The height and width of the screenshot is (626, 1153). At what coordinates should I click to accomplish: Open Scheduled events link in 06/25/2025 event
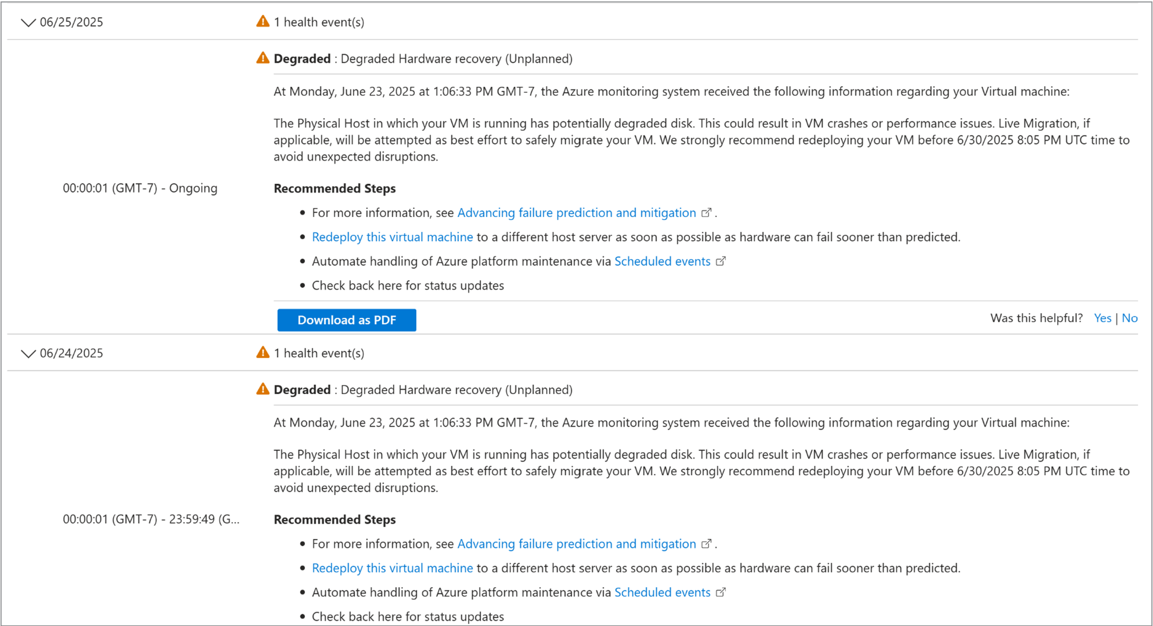(x=662, y=261)
